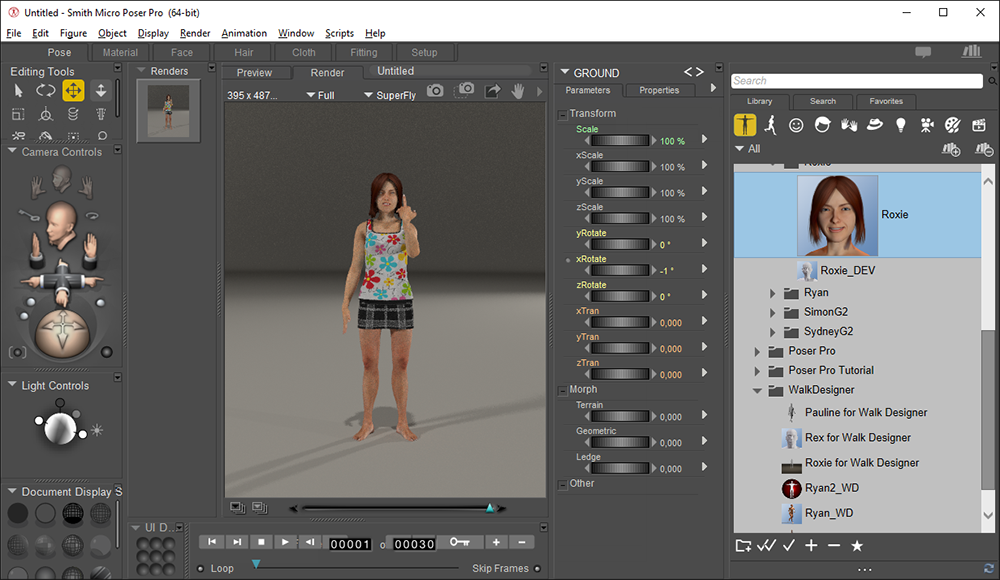The height and width of the screenshot is (580, 1000).
Task: Click the Add Library icon
Action: click(951, 149)
